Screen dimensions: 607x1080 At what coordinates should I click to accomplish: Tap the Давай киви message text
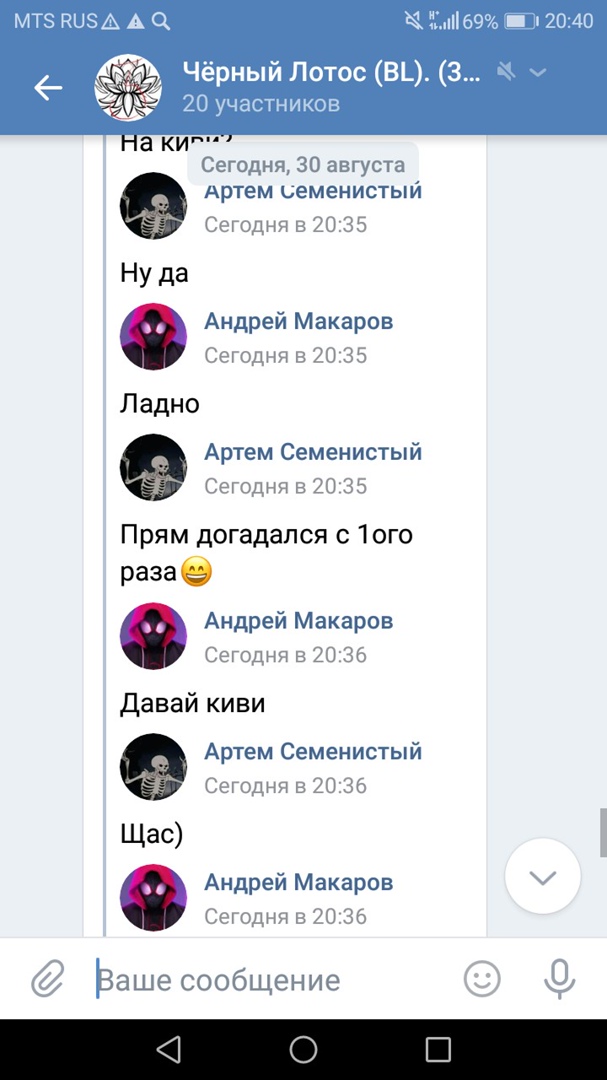tap(193, 703)
